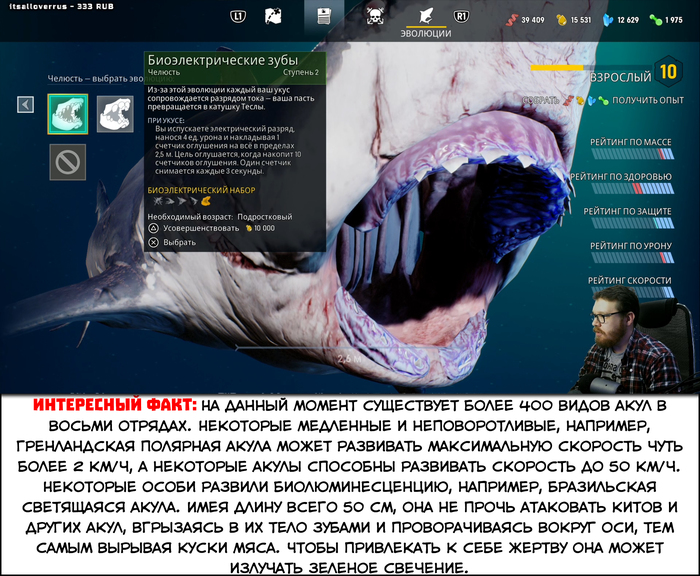The image size is (700, 576).
Task: Click the back arrow beside jaw evolutions
Action: pyautogui.click(x=26, y=104)
